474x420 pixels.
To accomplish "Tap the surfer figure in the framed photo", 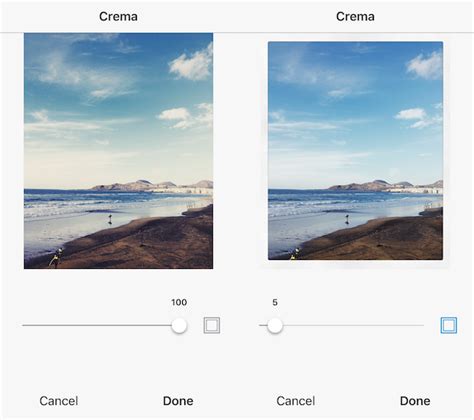I will click(347, 219).
